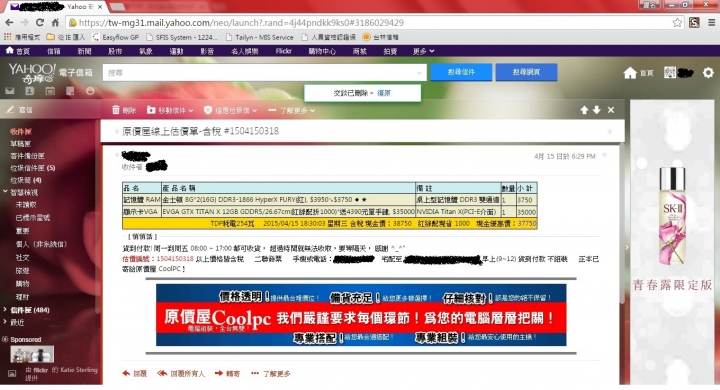The height and width of the screenshot is (390, 720).
Task: Go to next message with down arrow
Action: click(596, 110)
